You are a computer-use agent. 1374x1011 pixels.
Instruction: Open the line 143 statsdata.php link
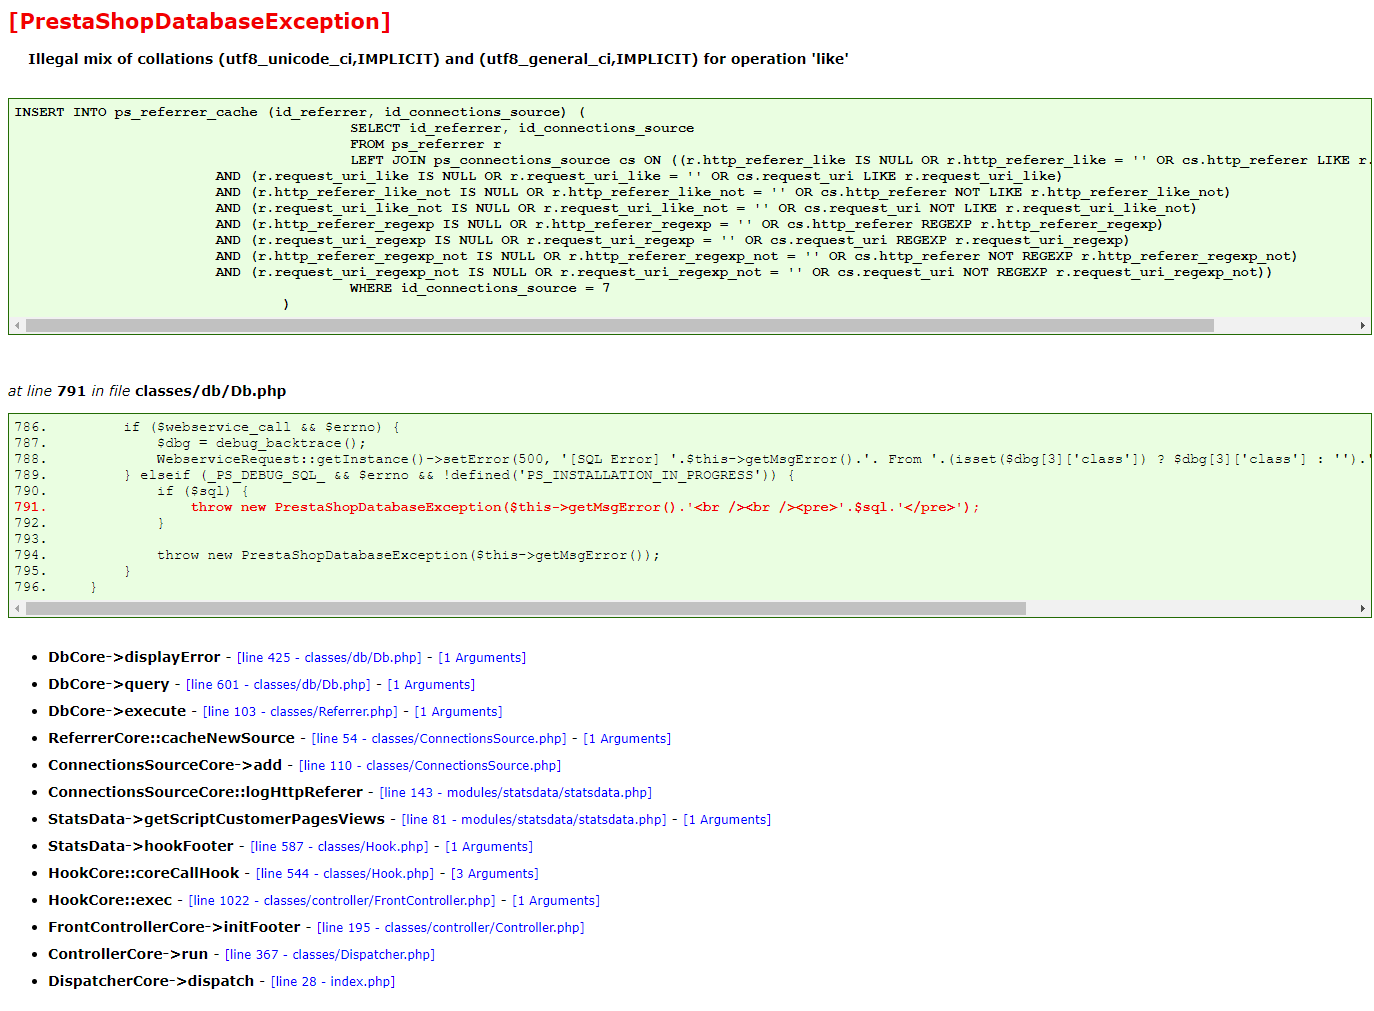click(516, 793)
